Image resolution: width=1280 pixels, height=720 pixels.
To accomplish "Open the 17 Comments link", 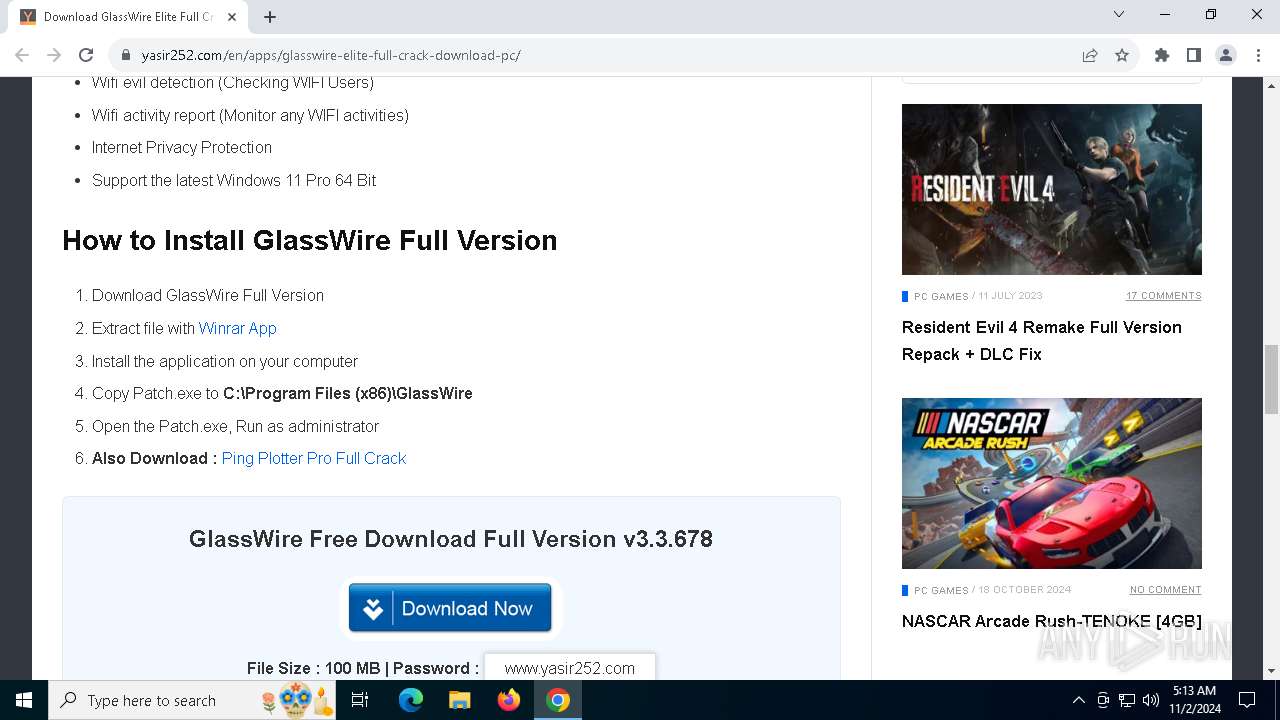I will pos(1164,296).
